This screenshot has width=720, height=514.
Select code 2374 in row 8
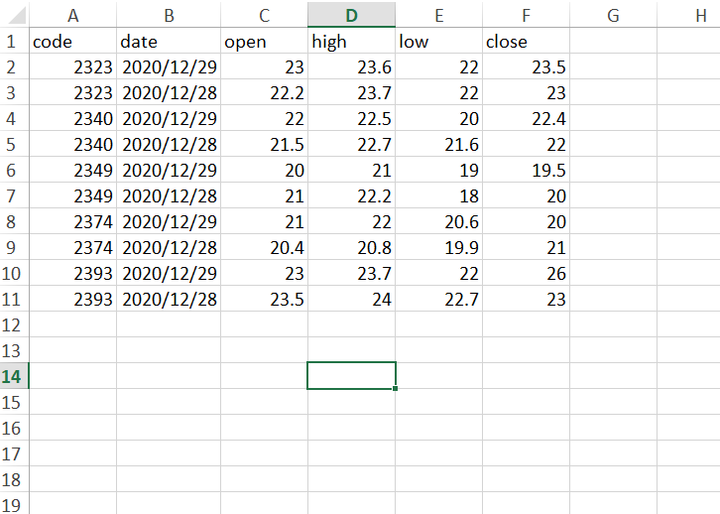pos(73,221)
